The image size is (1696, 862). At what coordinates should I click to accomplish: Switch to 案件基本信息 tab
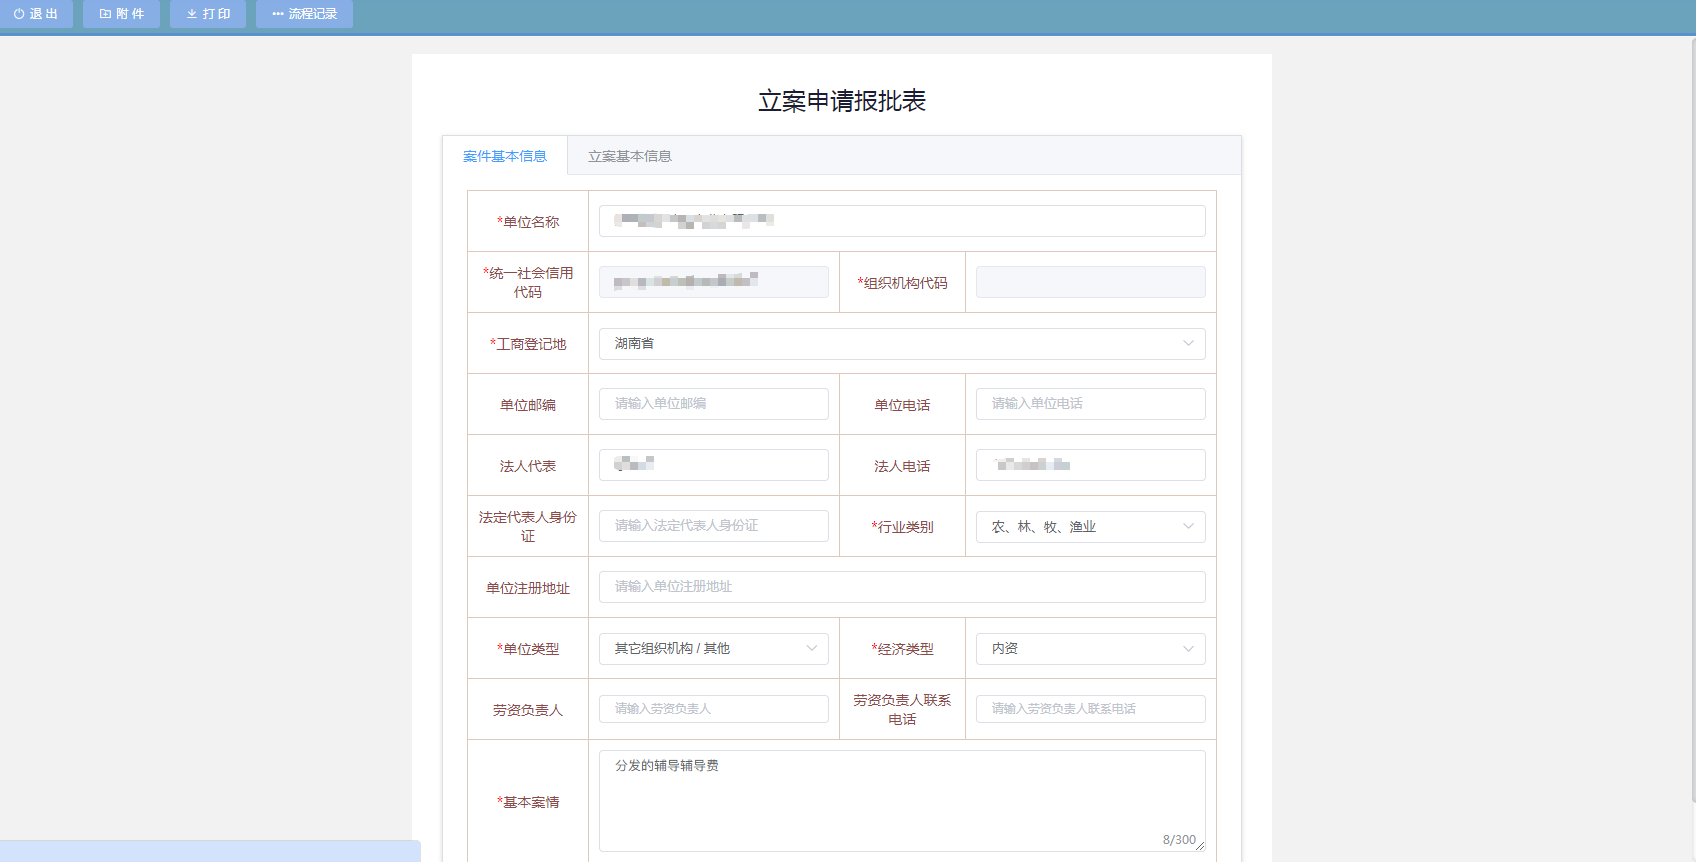[x=505, y=156]
